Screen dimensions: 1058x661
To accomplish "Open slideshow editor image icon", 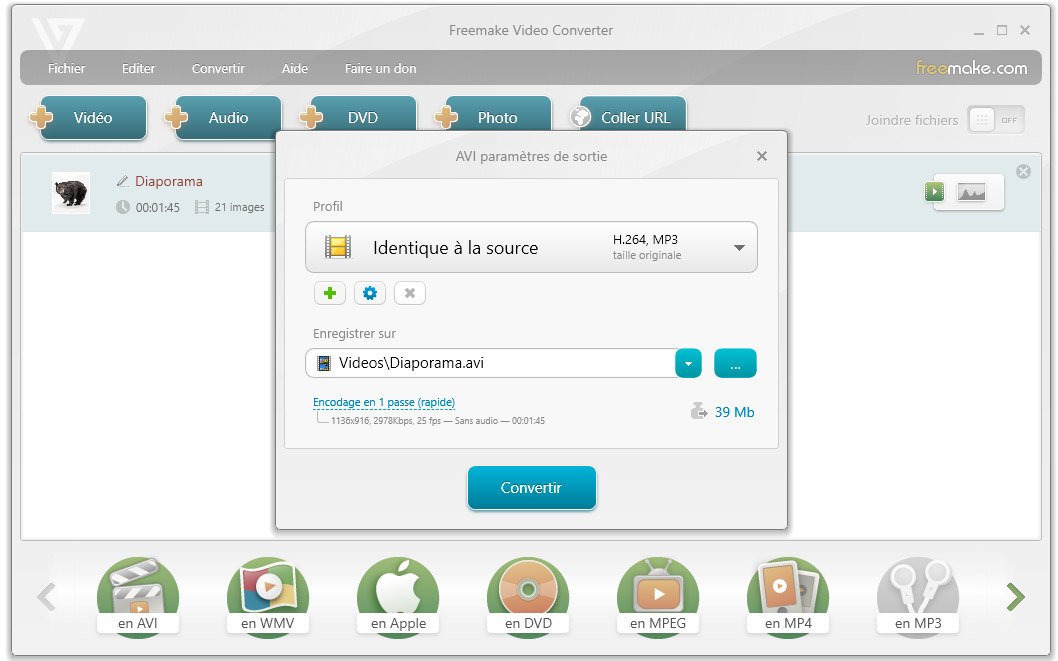I will [x=972, y=192].
